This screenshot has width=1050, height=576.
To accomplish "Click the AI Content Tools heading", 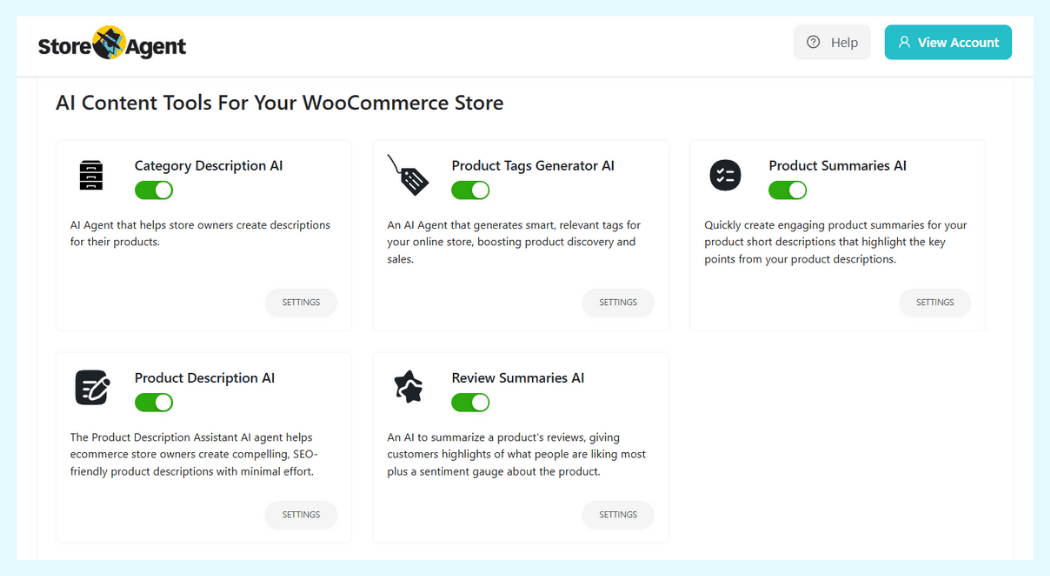I will [279, 103].
